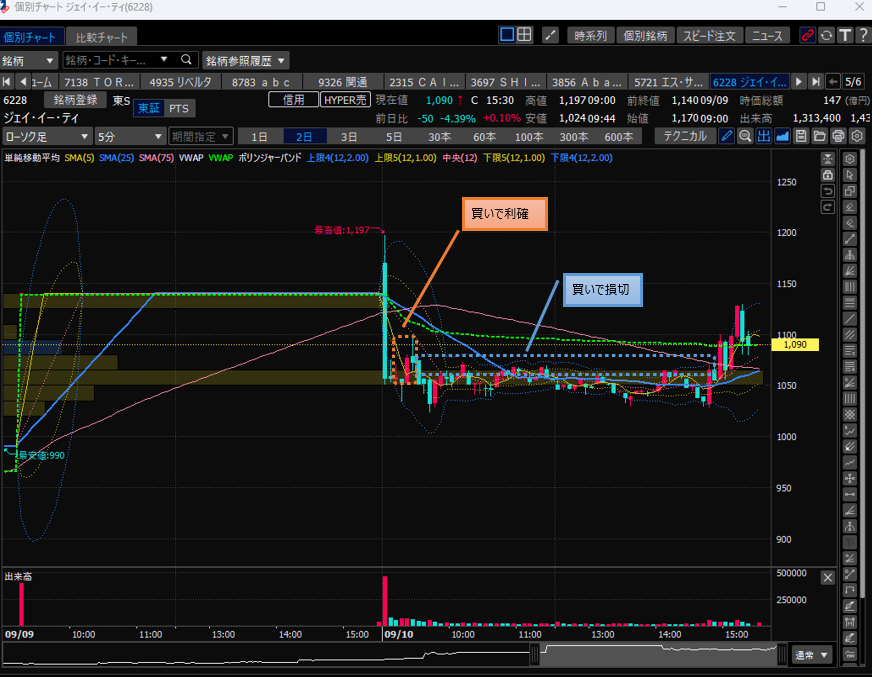This screenshot has height=677, width=872.
Task: Open the ローソク足 chart type dropdown
Action: pyautogui.click(x=45, y=136)
